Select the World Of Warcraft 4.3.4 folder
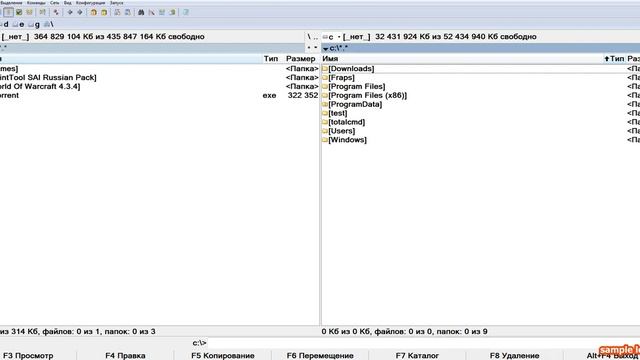 (x=40, y=87)
